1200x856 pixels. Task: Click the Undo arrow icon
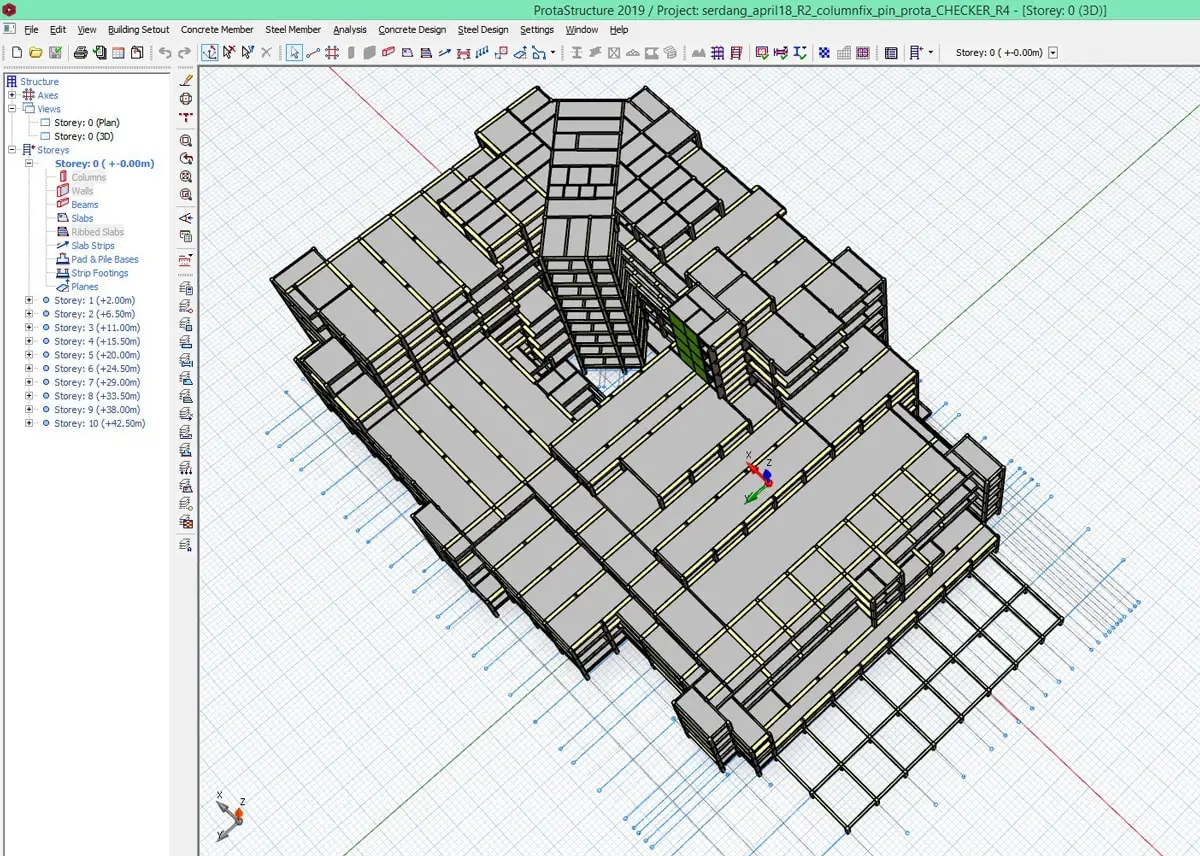coord(165,52)
